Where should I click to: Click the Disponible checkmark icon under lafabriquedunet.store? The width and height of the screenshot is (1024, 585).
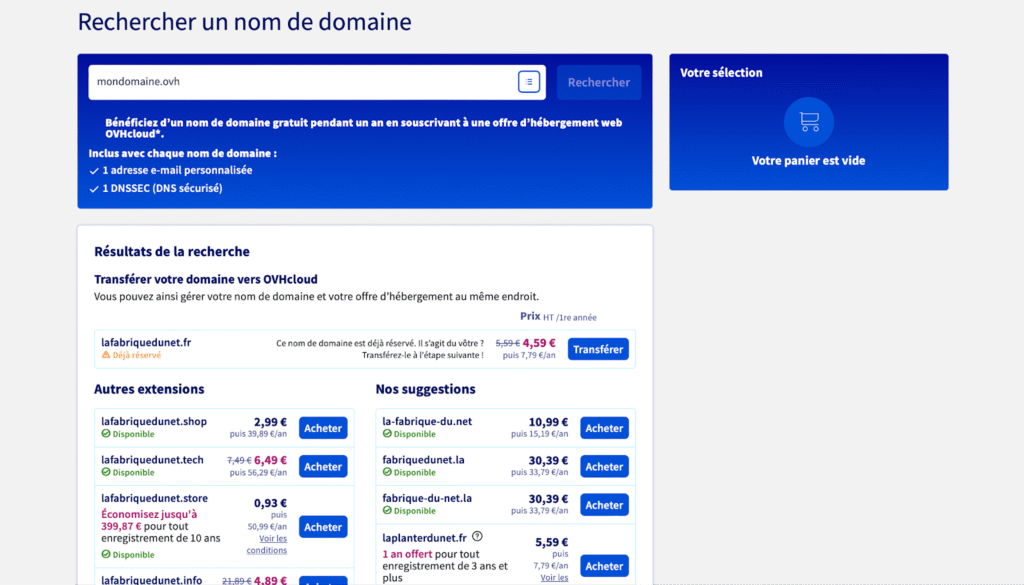tap(106, 554)
